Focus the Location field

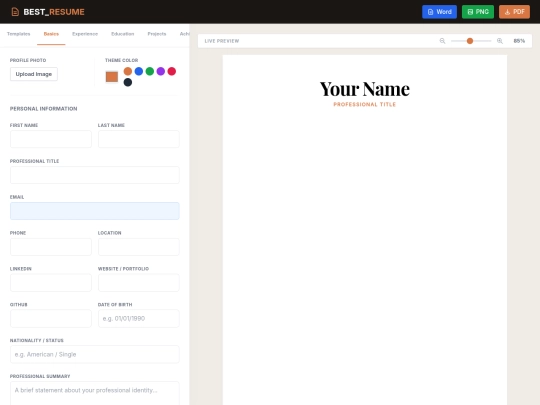139,247
